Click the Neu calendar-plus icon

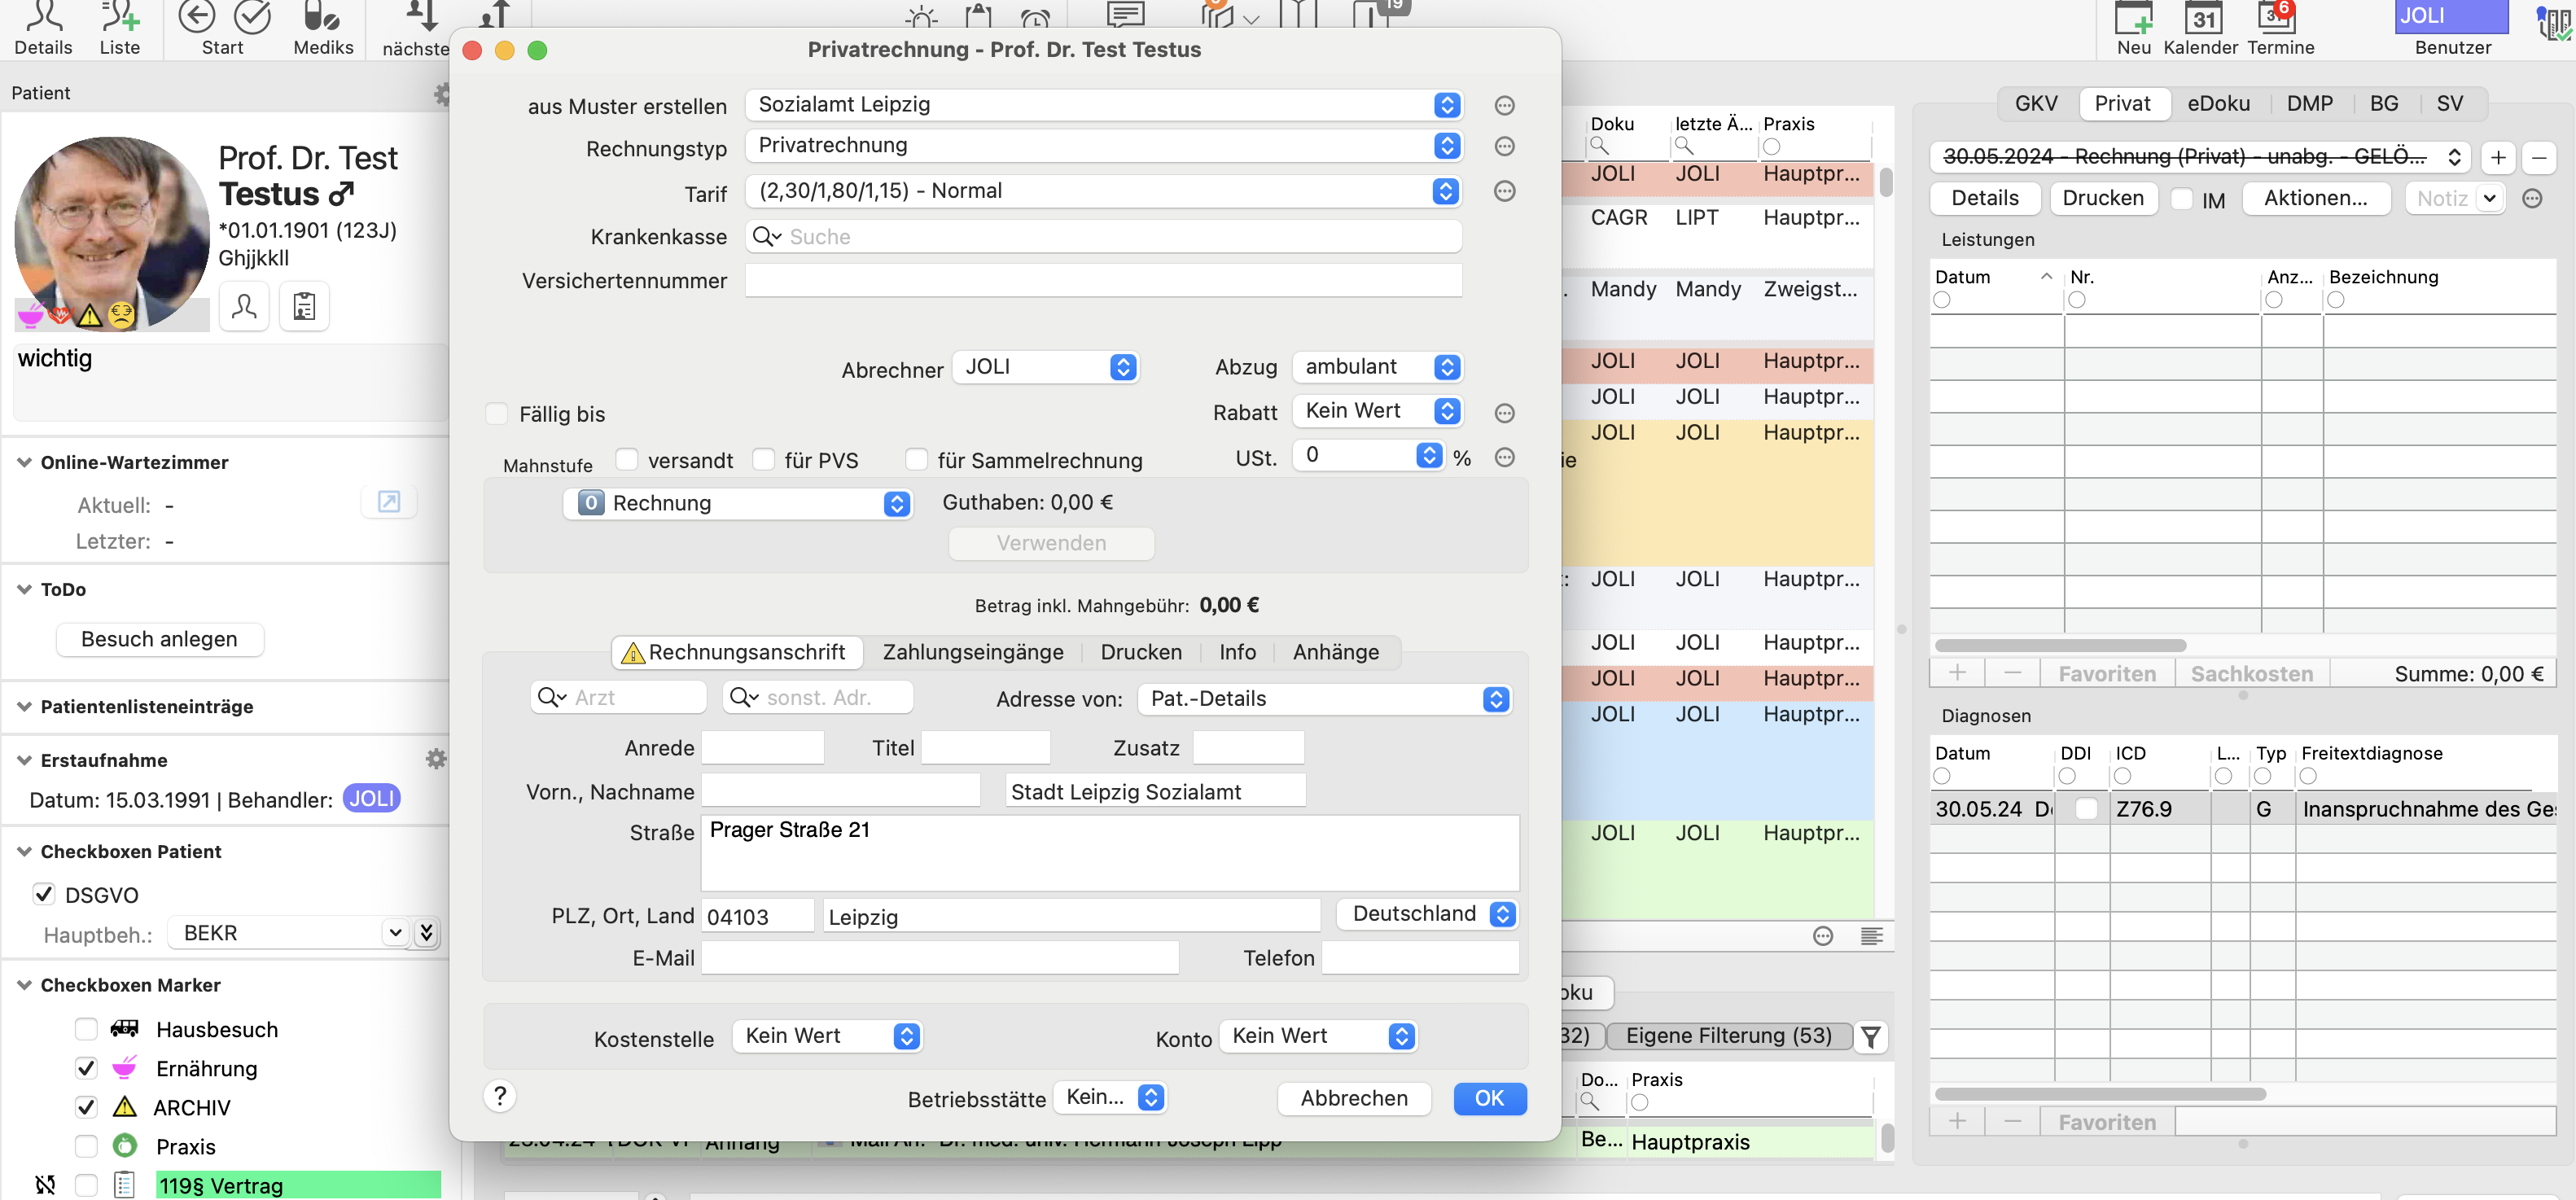(2132, 18)
